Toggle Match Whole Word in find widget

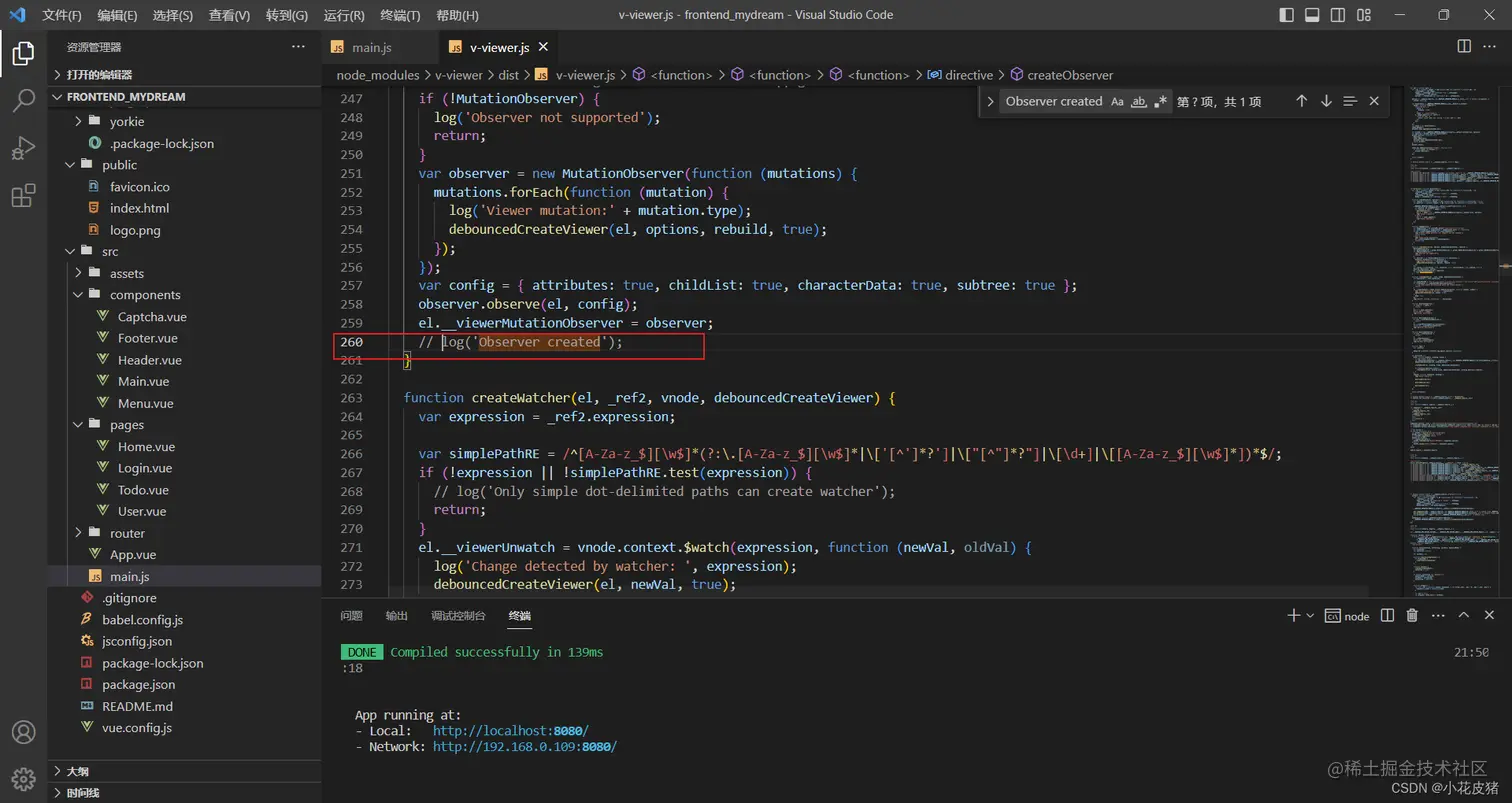(1138, 101)
